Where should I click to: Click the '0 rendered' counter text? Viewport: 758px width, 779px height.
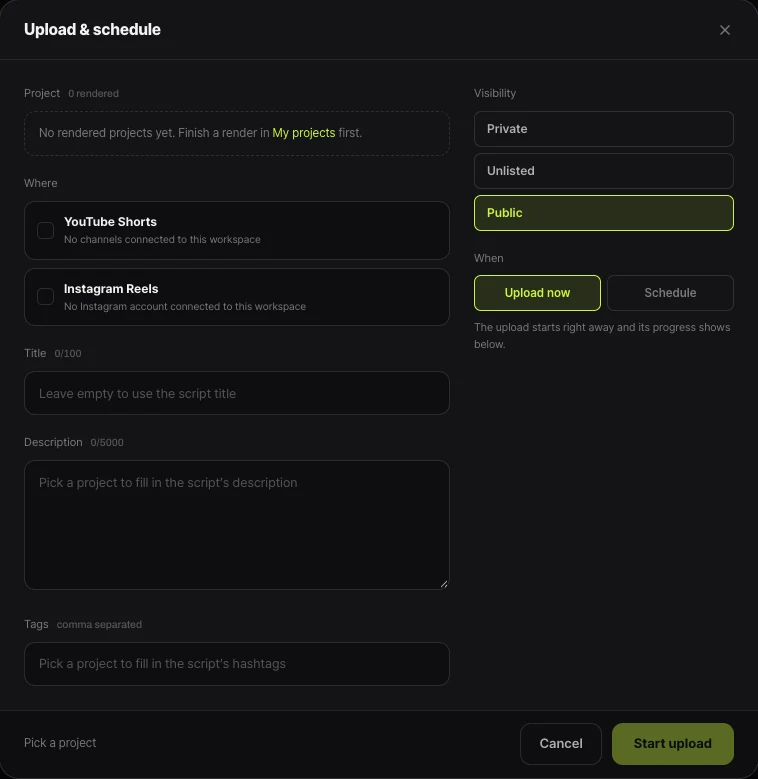tap(93, 93)
